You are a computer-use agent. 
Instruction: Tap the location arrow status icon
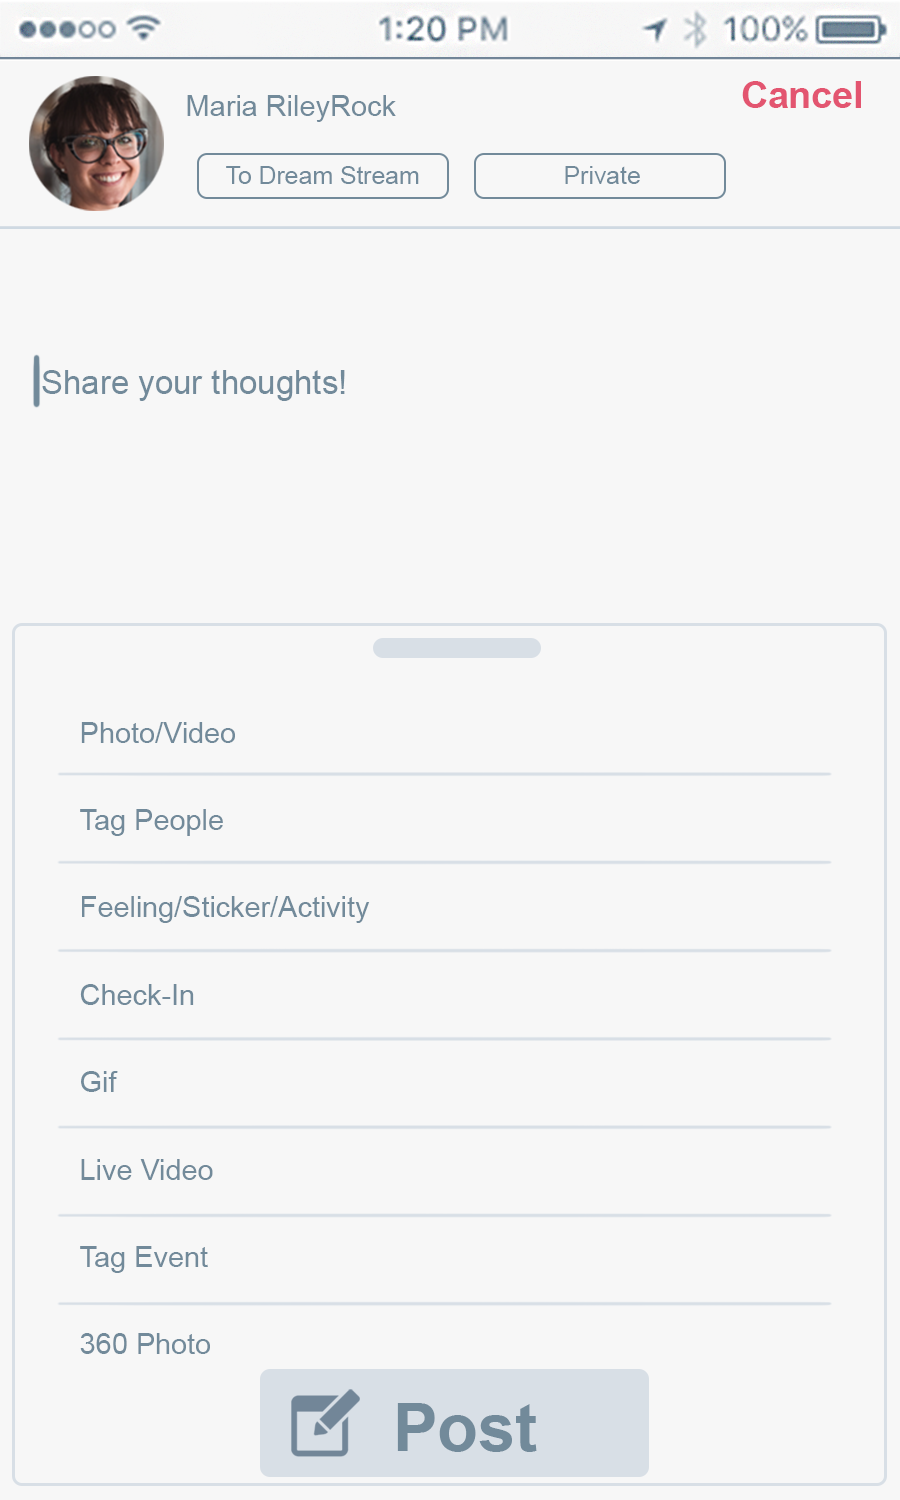point(656,29)
